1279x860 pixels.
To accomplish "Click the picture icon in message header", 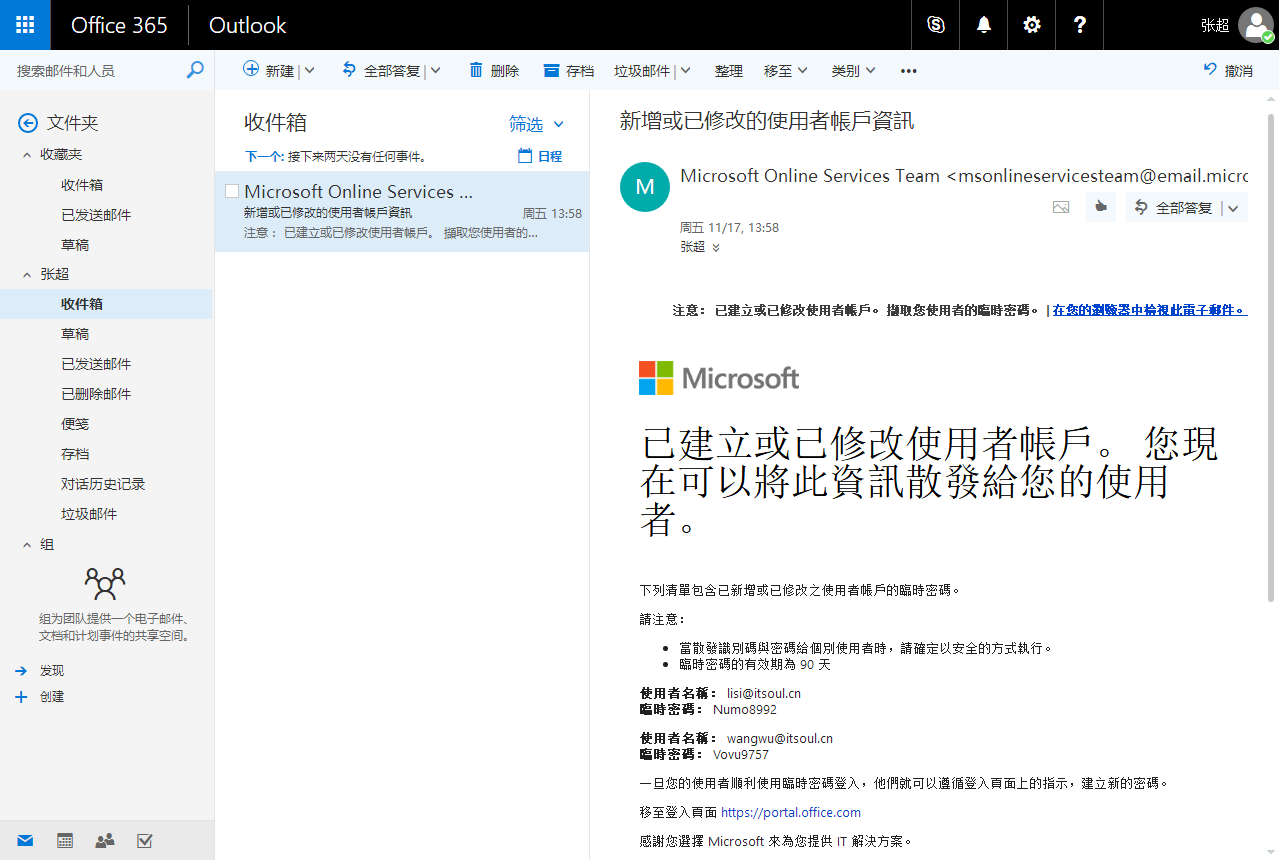I will point(1061,207).
